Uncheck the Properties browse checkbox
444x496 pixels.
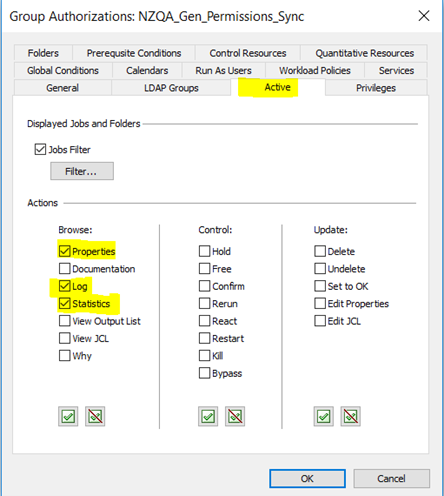tap(65, 251)
